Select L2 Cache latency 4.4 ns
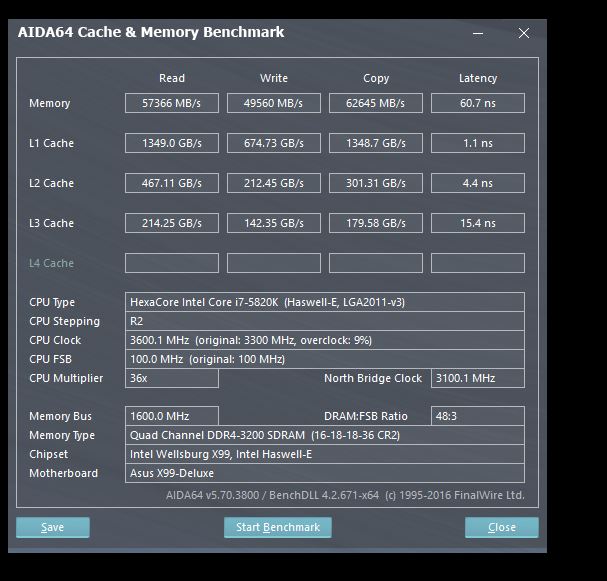 point(478,183)
